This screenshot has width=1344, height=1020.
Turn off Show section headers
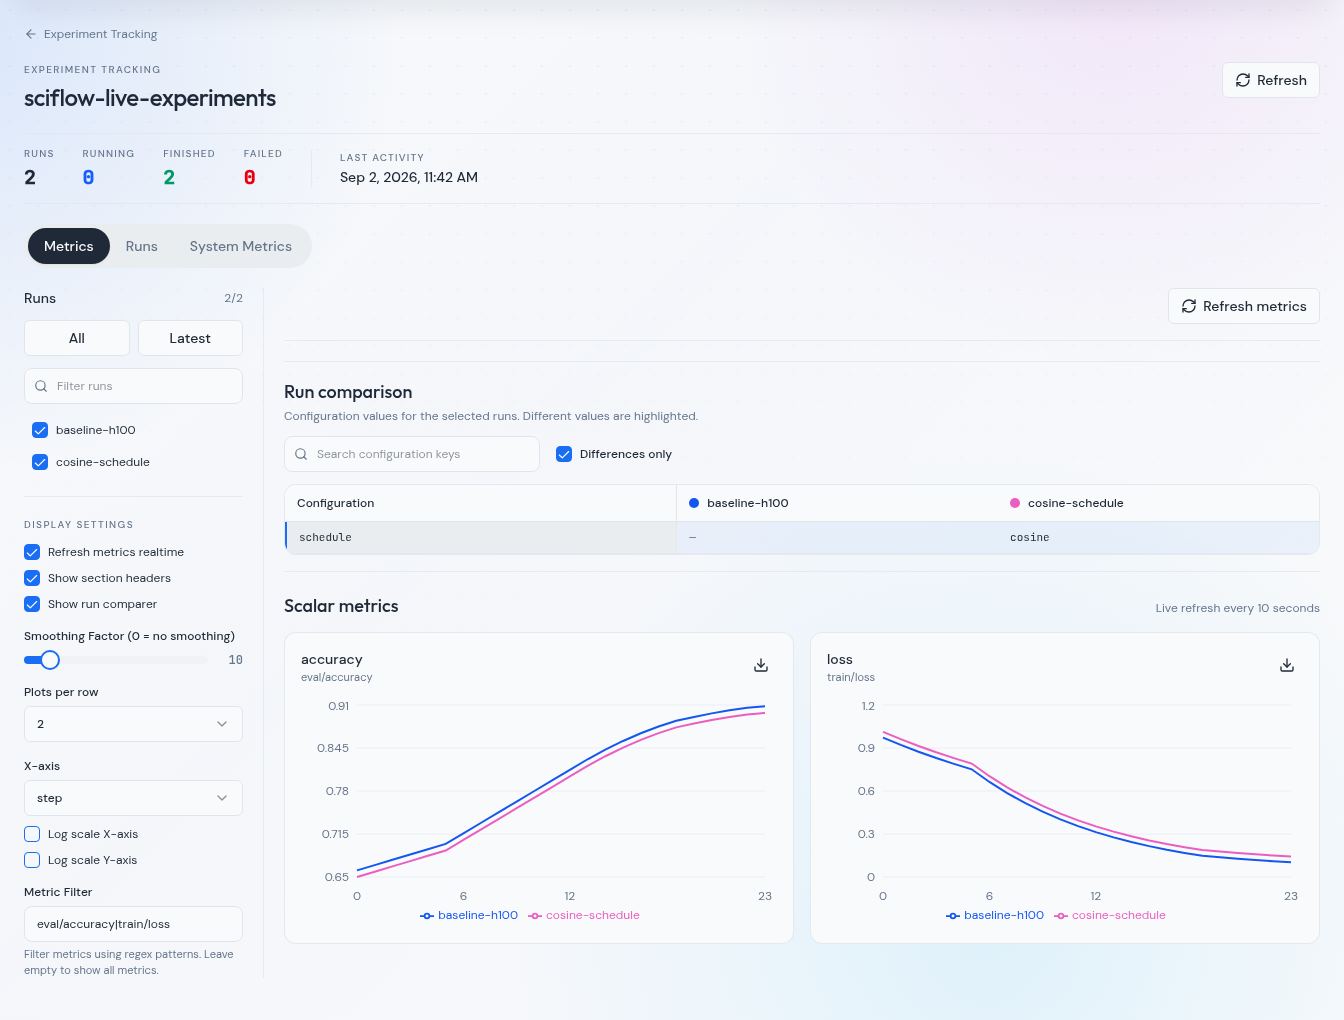click(32, 578)
